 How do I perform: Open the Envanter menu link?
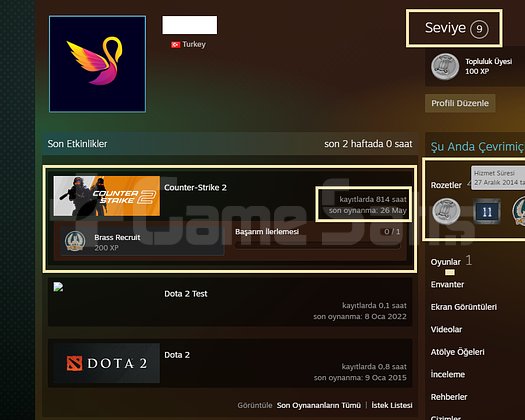[x=447, y=285]
